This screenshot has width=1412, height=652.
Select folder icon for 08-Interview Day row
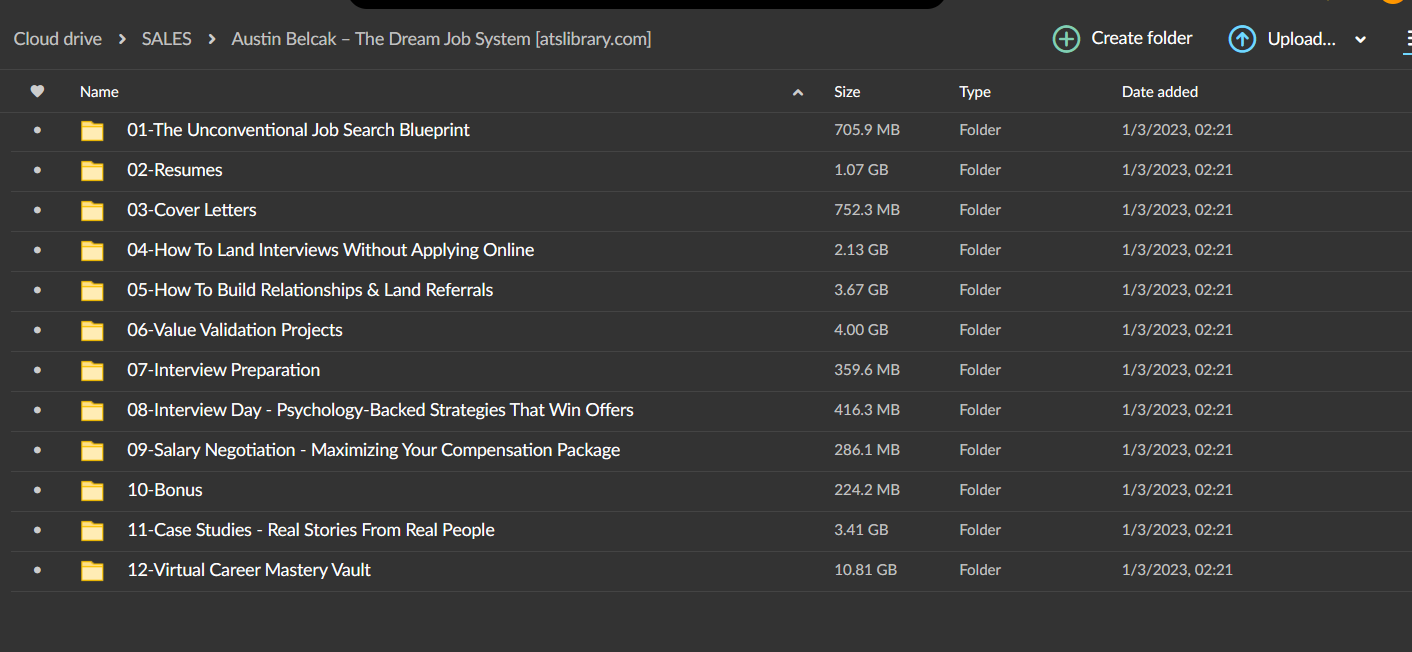pos(92,410)
